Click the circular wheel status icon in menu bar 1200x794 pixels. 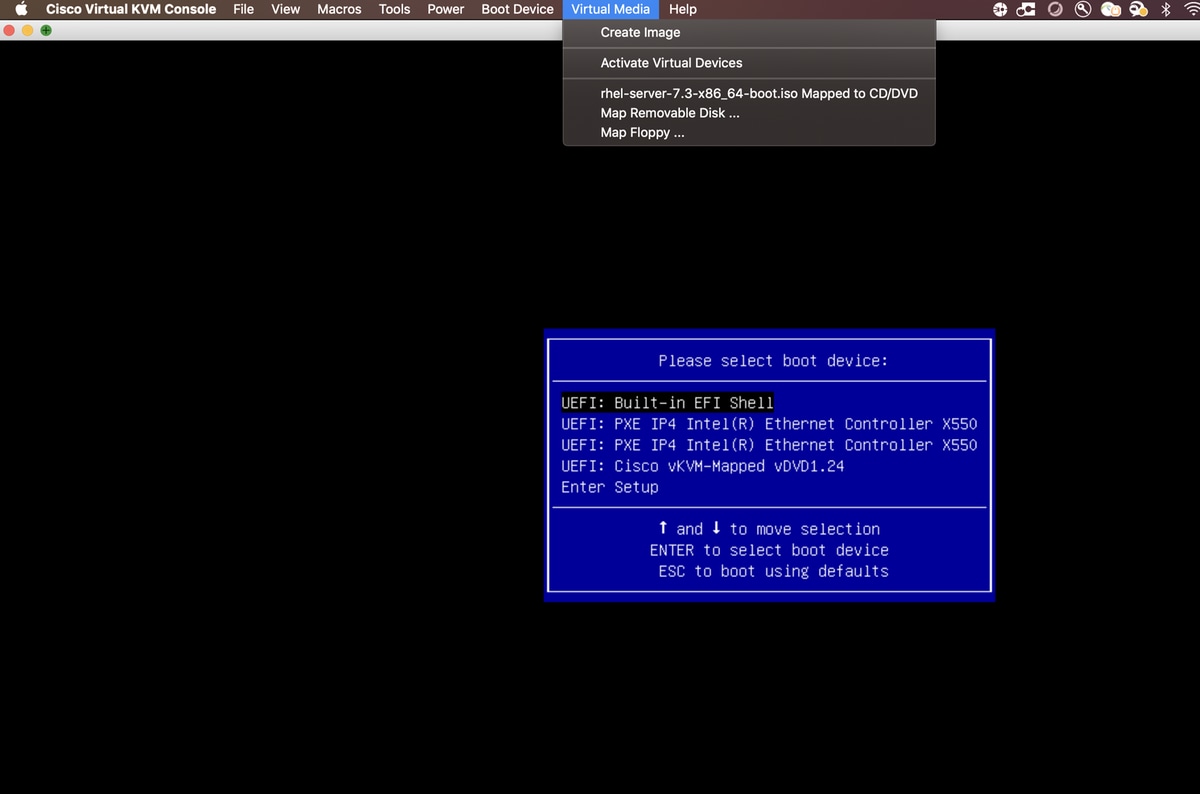tap(1000, 9)
